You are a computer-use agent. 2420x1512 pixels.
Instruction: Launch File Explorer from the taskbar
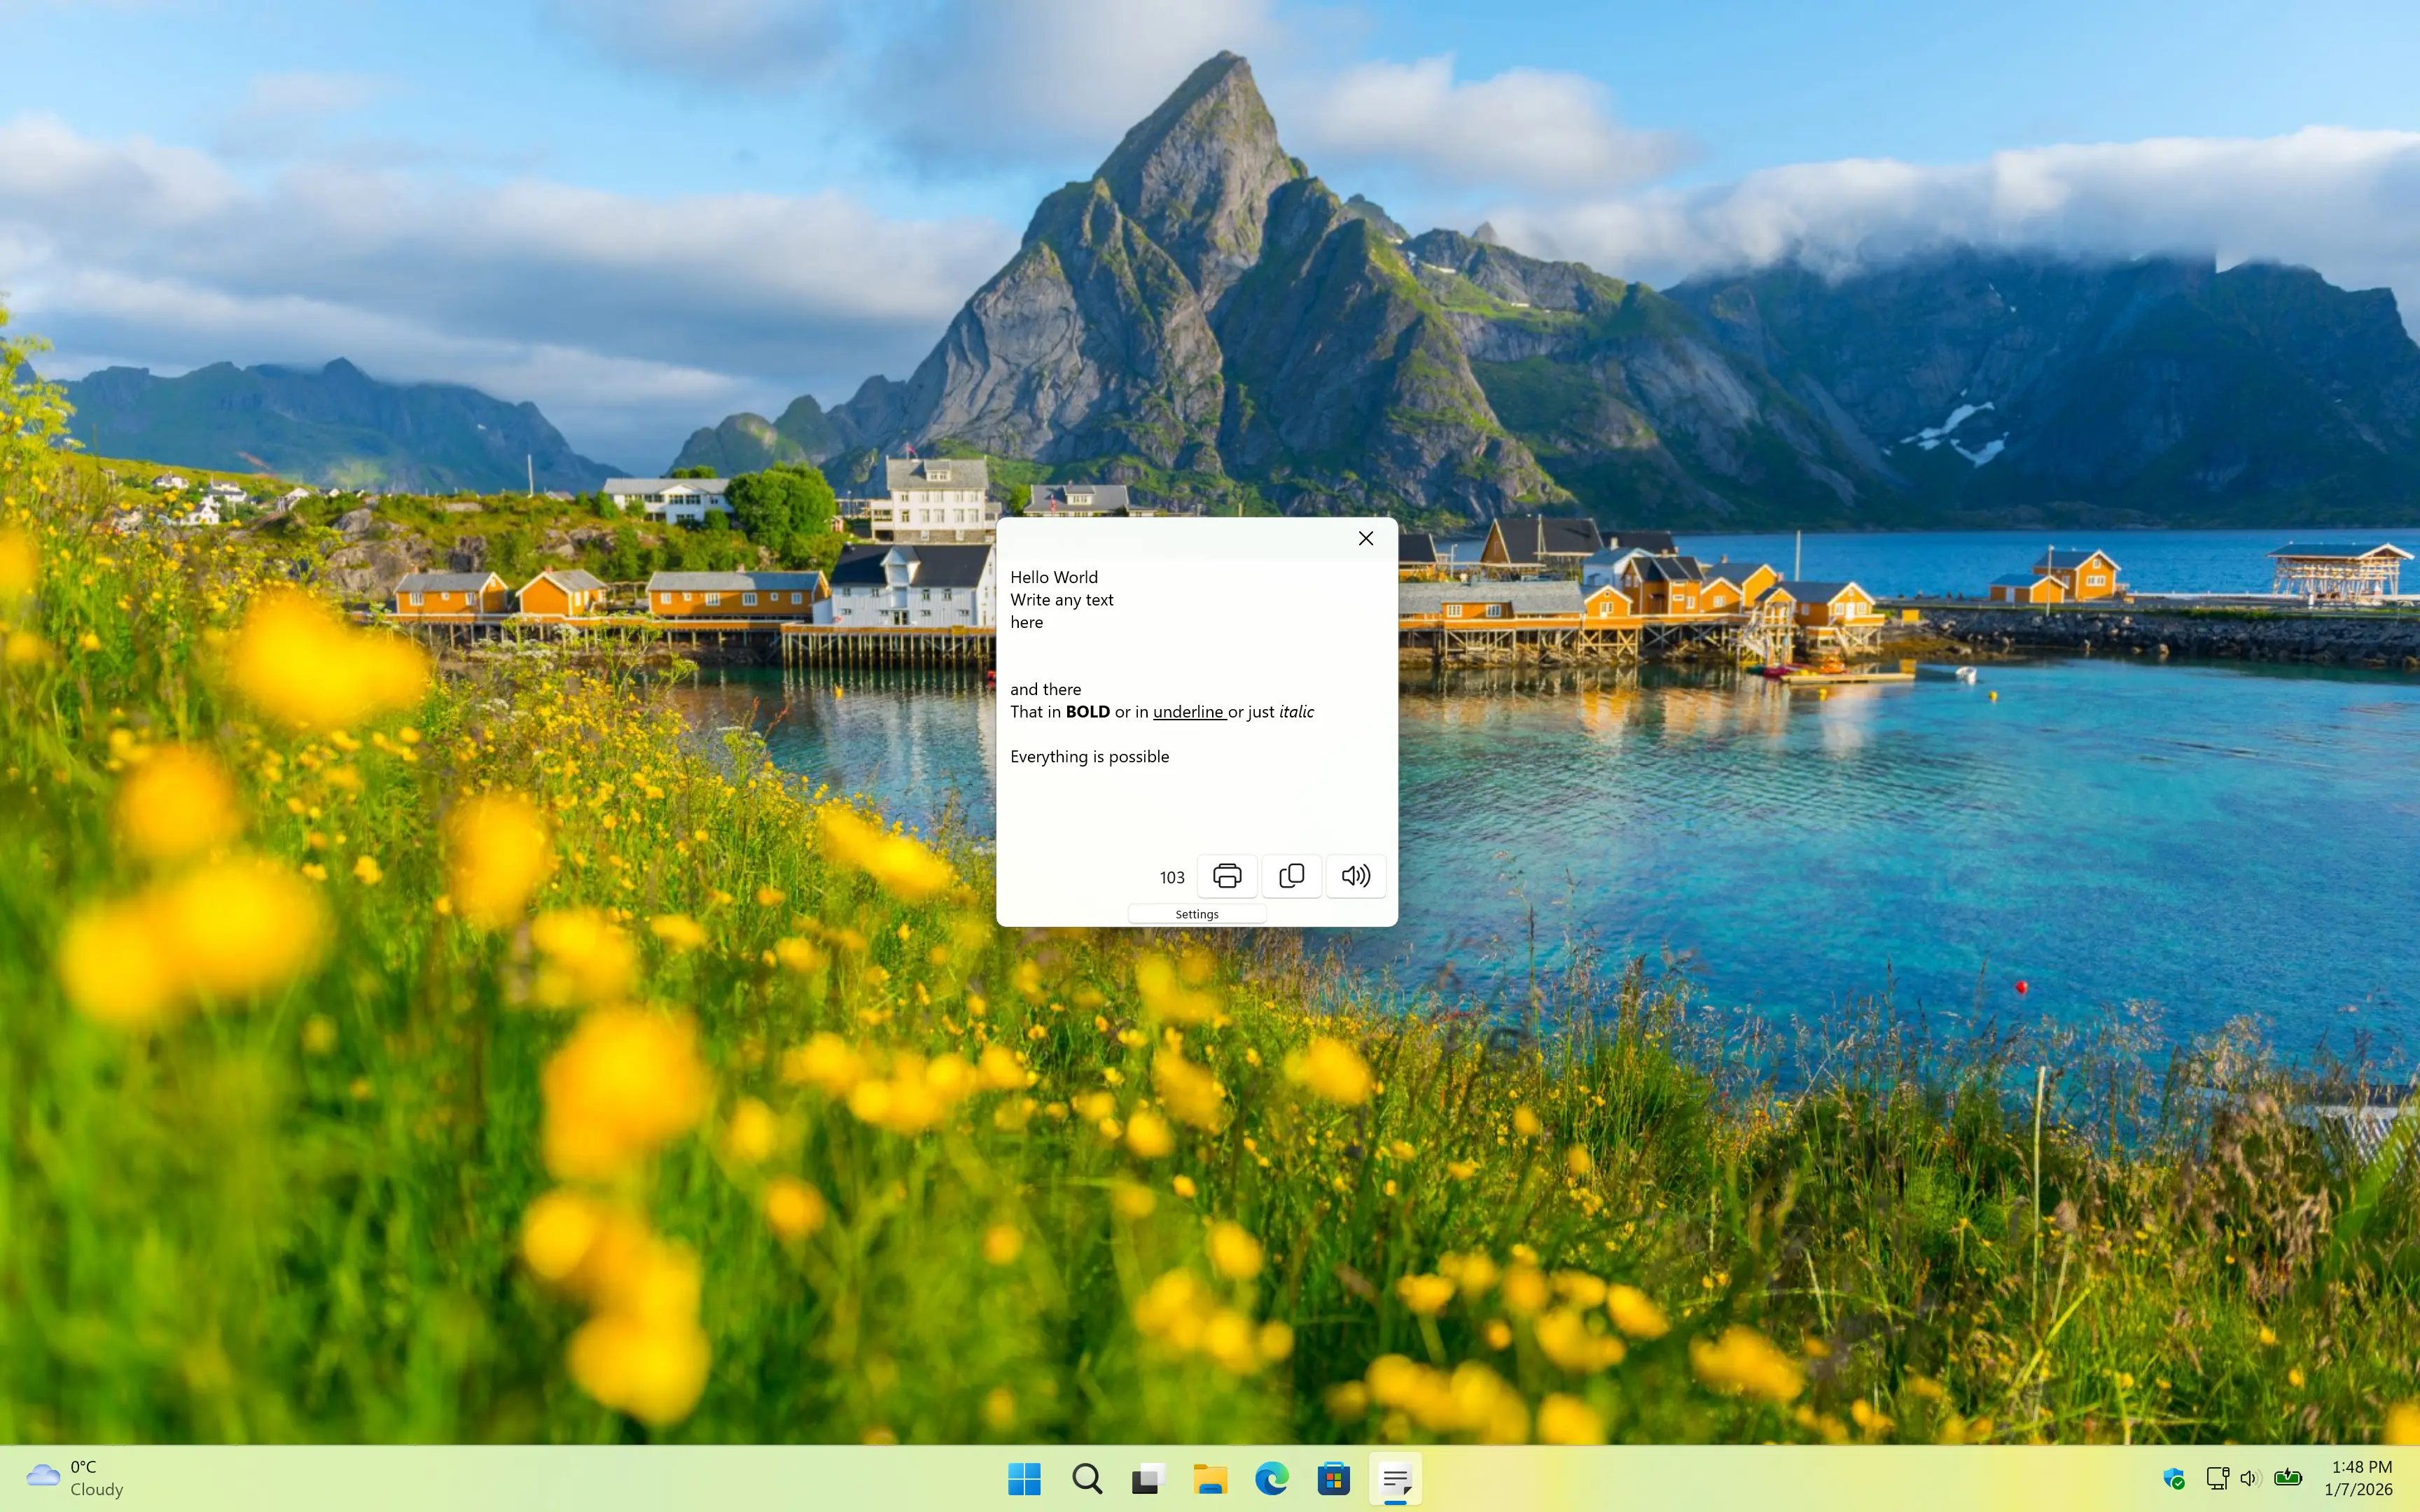[1209, 1479]
